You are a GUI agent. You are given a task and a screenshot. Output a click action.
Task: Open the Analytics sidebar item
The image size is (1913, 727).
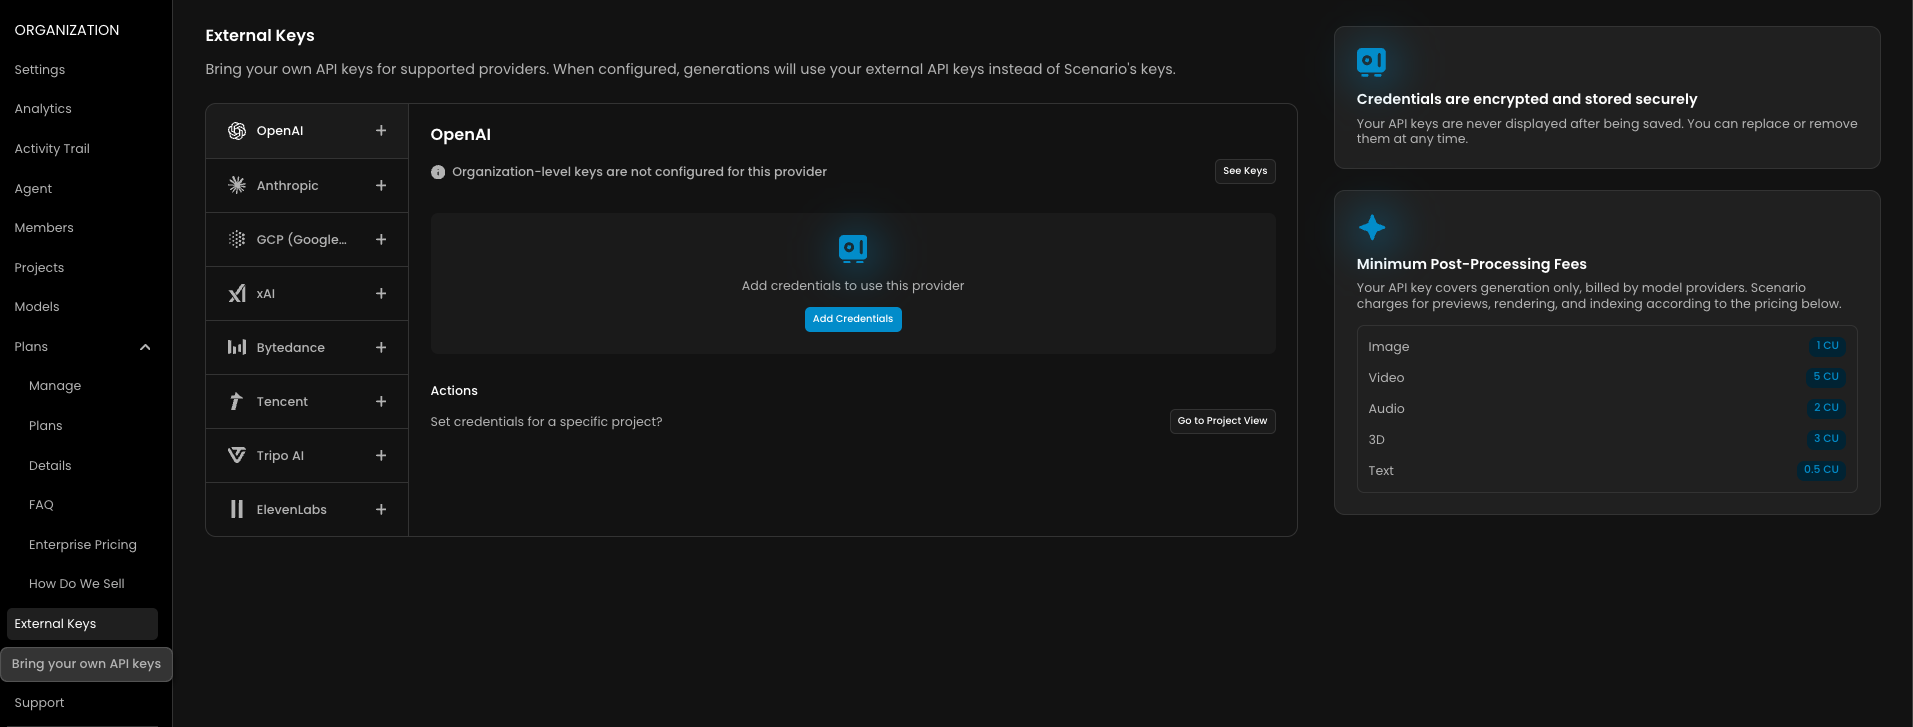(x=43, y=109)
